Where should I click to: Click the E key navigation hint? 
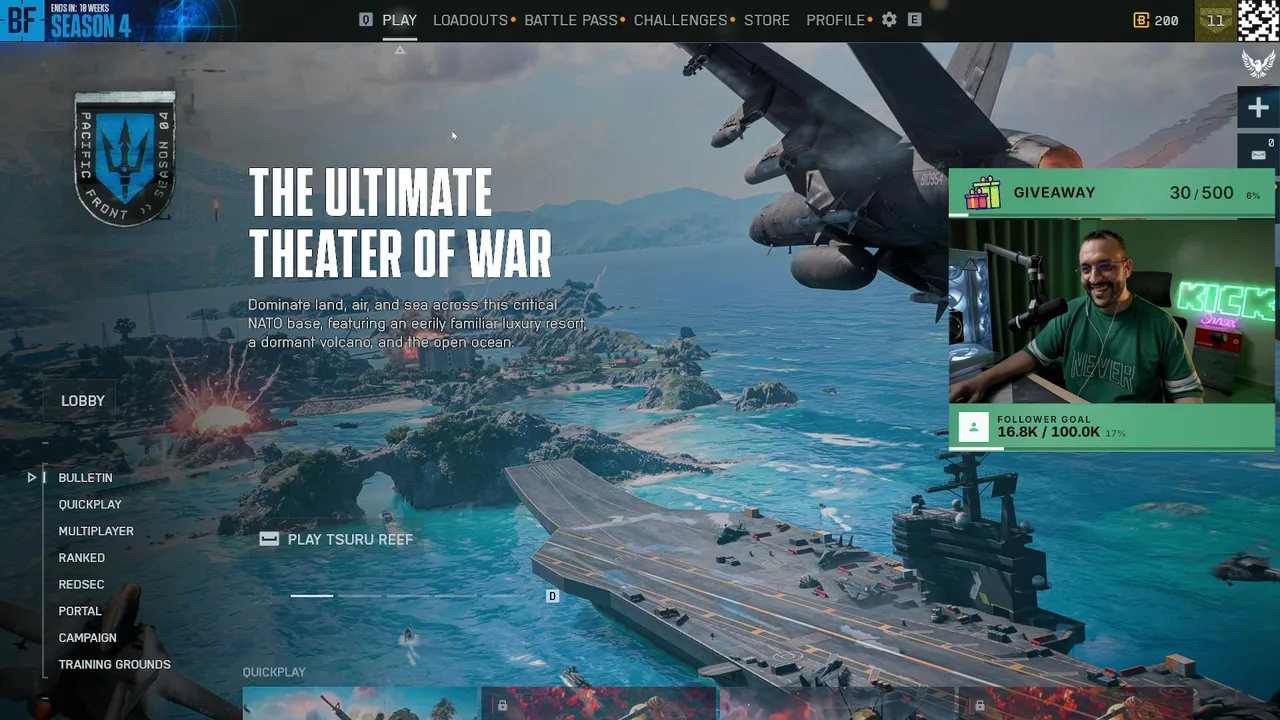pos(914,20)
